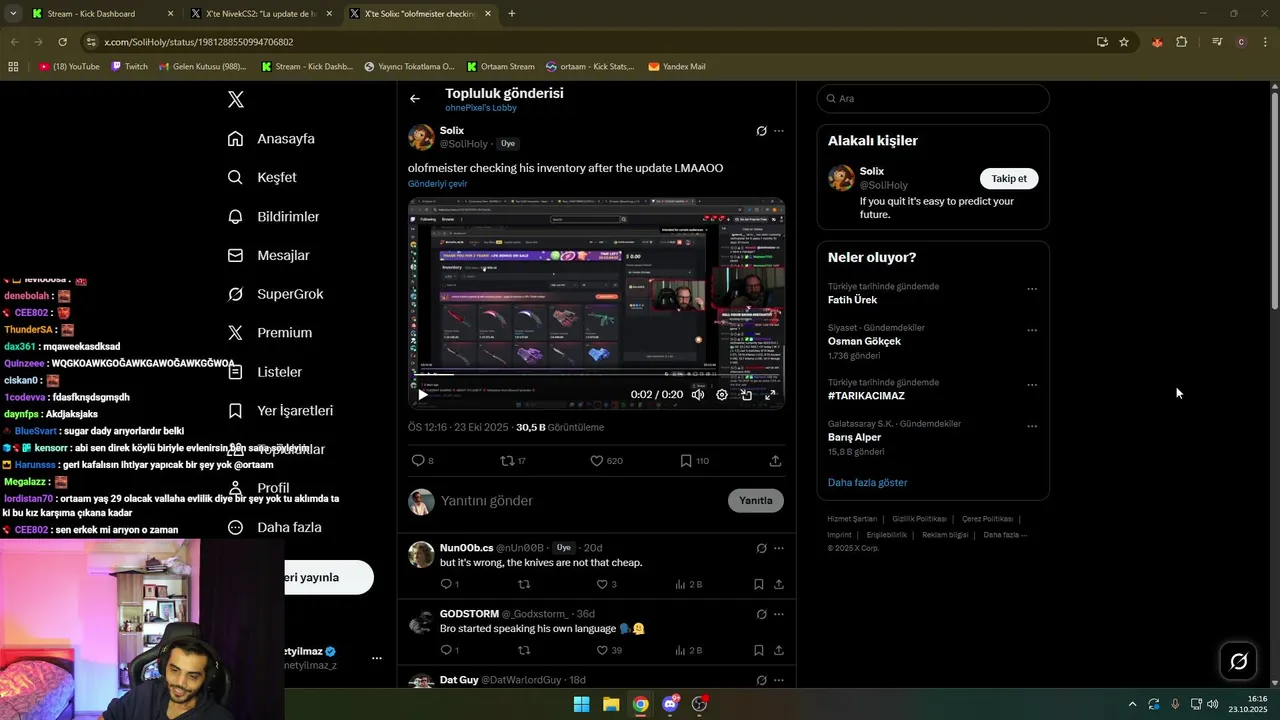The image size is (1280, 720).
Task: Open Gizlilik Politikası footer link
Action: coord(919,519)
